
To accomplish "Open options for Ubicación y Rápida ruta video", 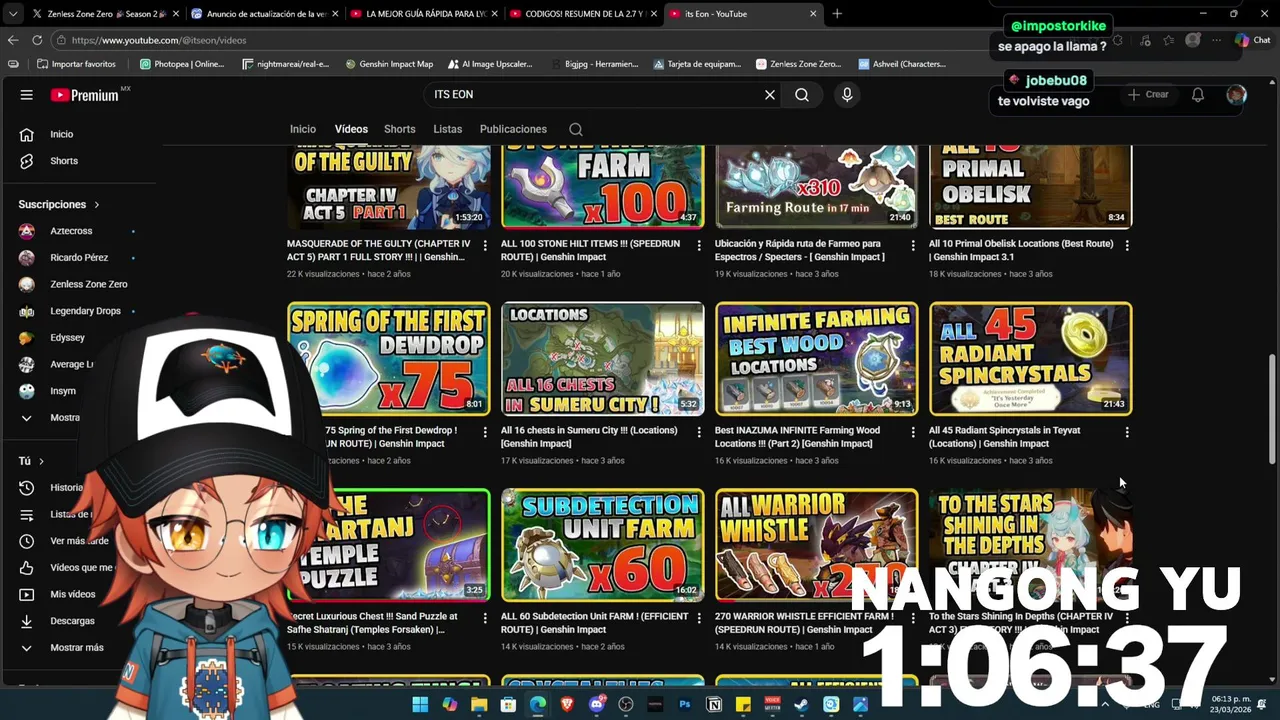I will pos(913,245).
